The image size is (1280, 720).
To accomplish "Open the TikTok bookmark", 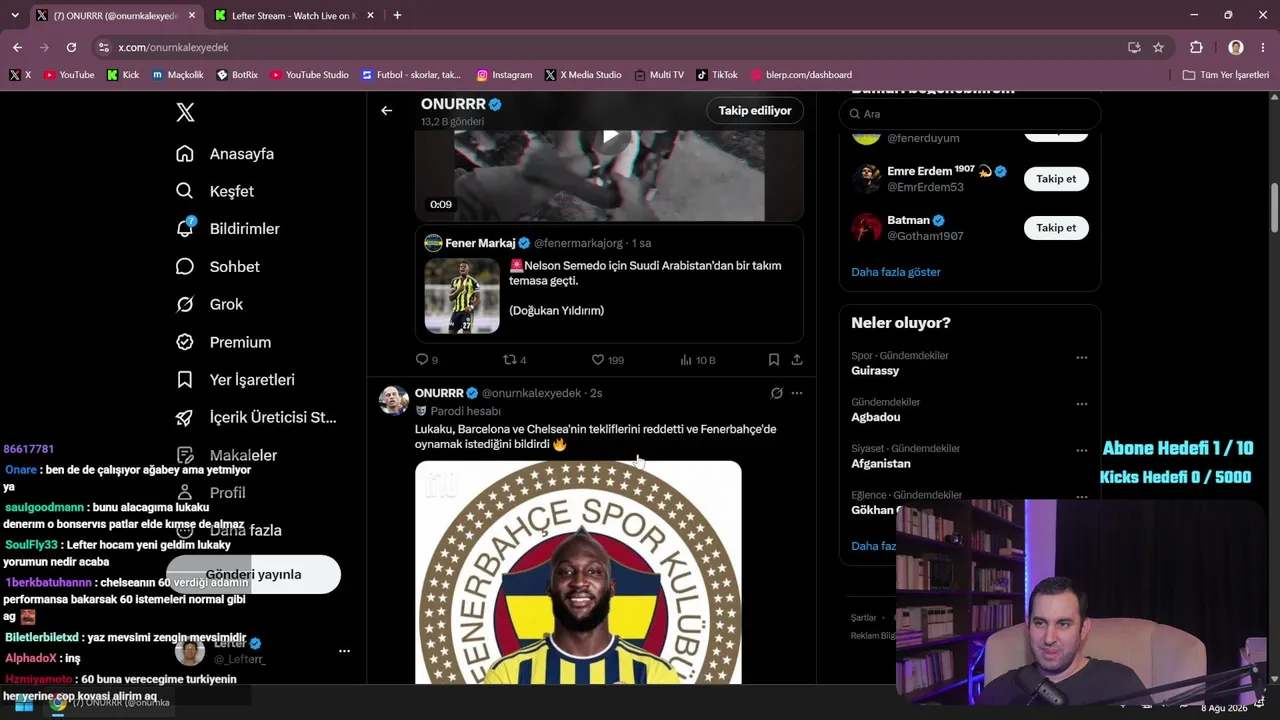I will (x=716, y=75).
